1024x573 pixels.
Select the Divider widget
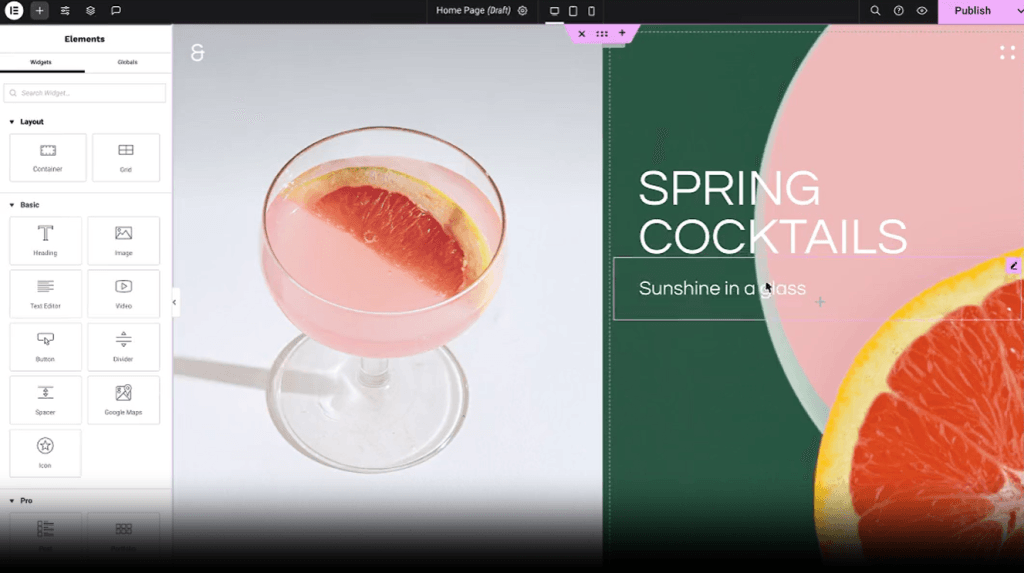click(x=123, y=347)
